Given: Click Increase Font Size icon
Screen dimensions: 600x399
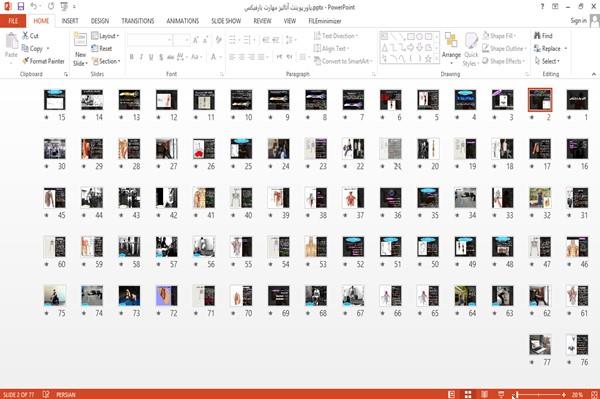Looking at the screenshot, I should [x=196, y=40].
